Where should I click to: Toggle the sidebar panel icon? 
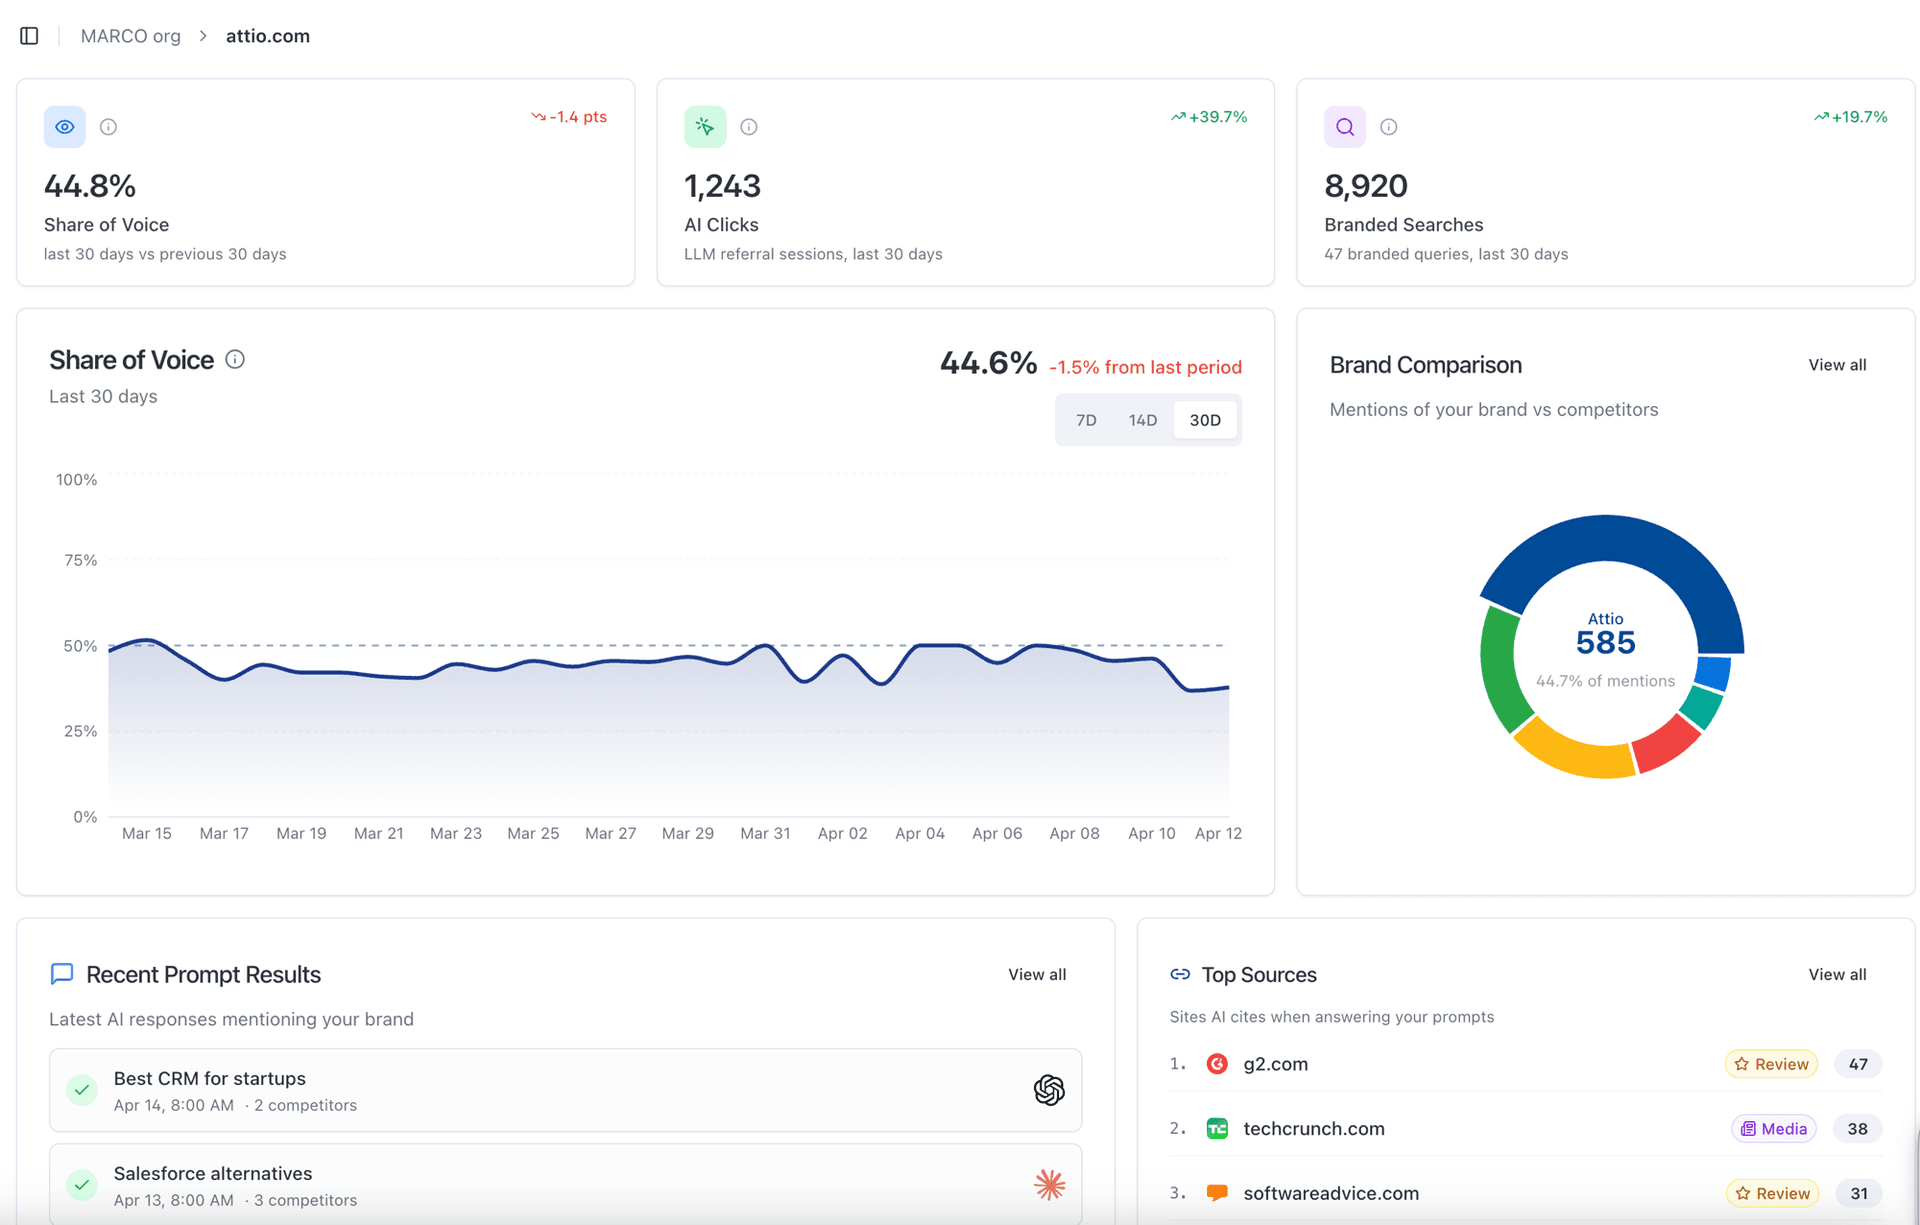[29, 36]
